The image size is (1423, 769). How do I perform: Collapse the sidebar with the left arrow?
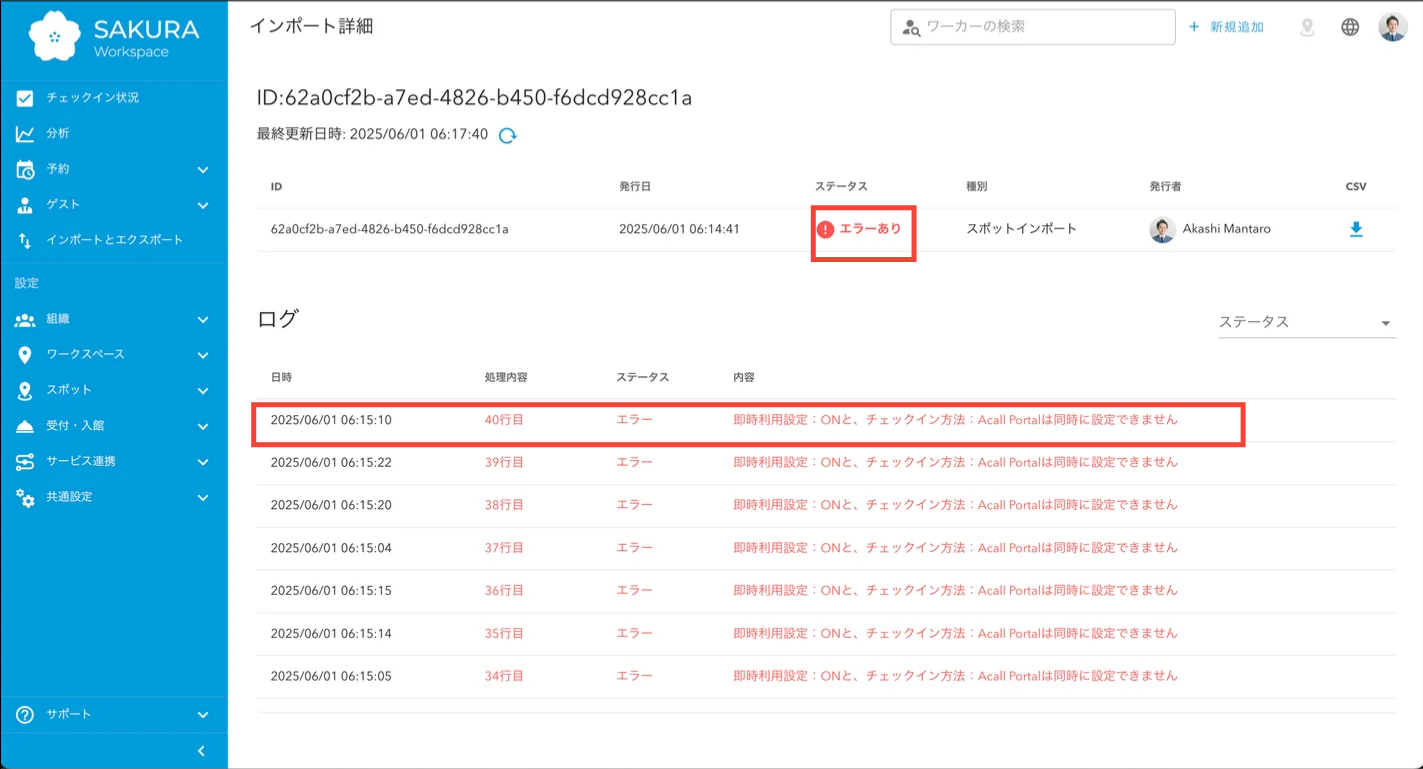pyautogui.click(x=201, y=750)
